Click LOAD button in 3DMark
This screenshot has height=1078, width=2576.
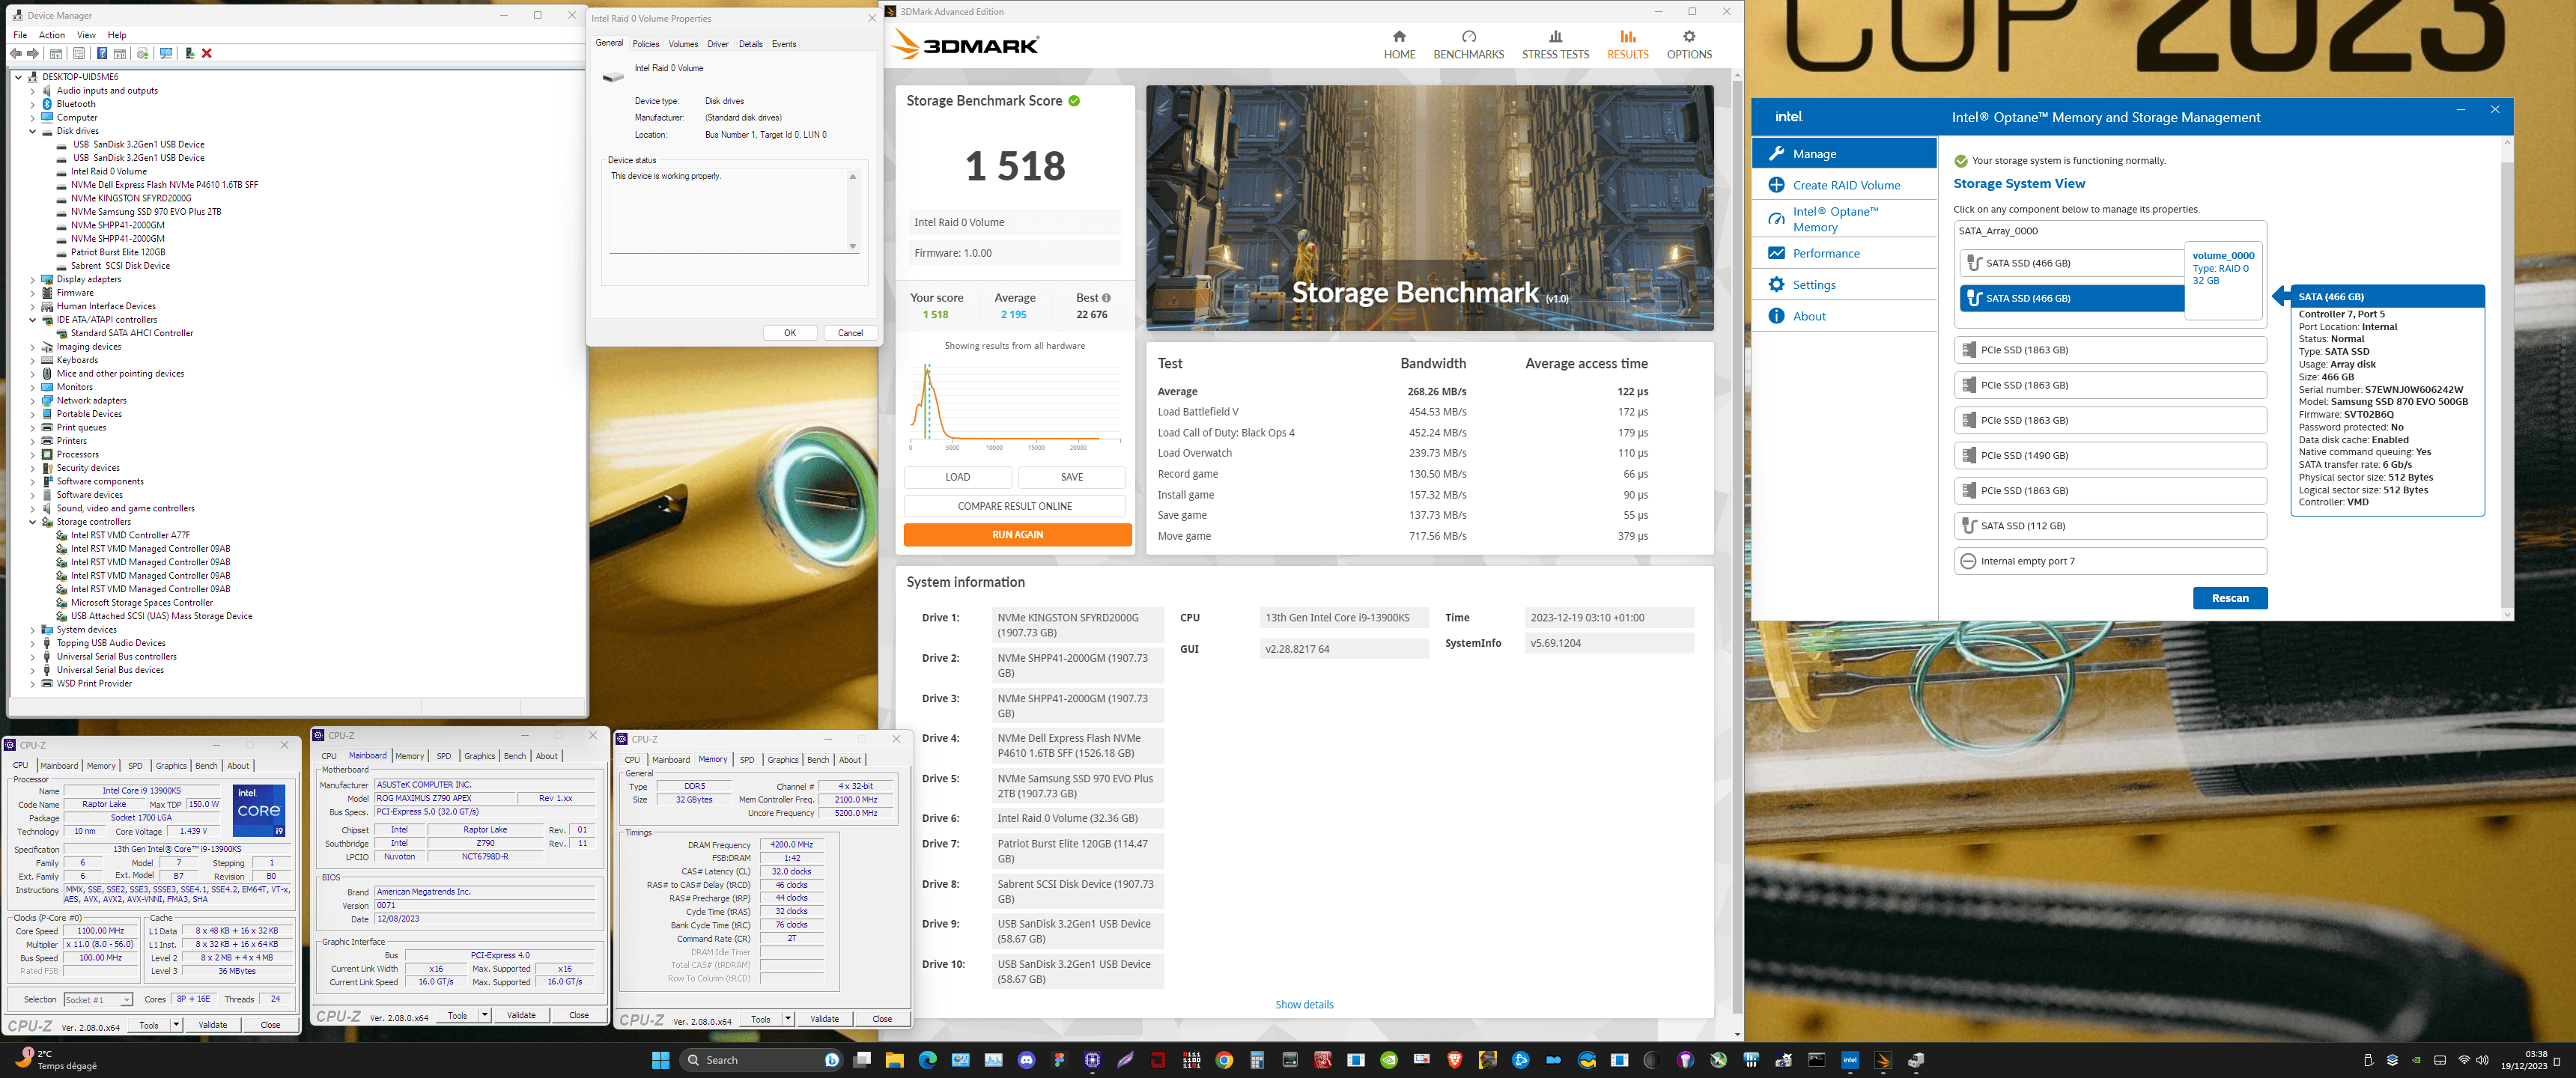click(x=958, y=477)
